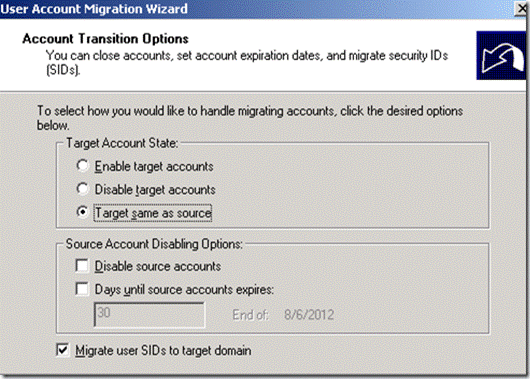Image resolution: width=530 pixels, height=379 pixels.
Task: Click the Source Account Disabling Options group label
Action: pos(154,244)
